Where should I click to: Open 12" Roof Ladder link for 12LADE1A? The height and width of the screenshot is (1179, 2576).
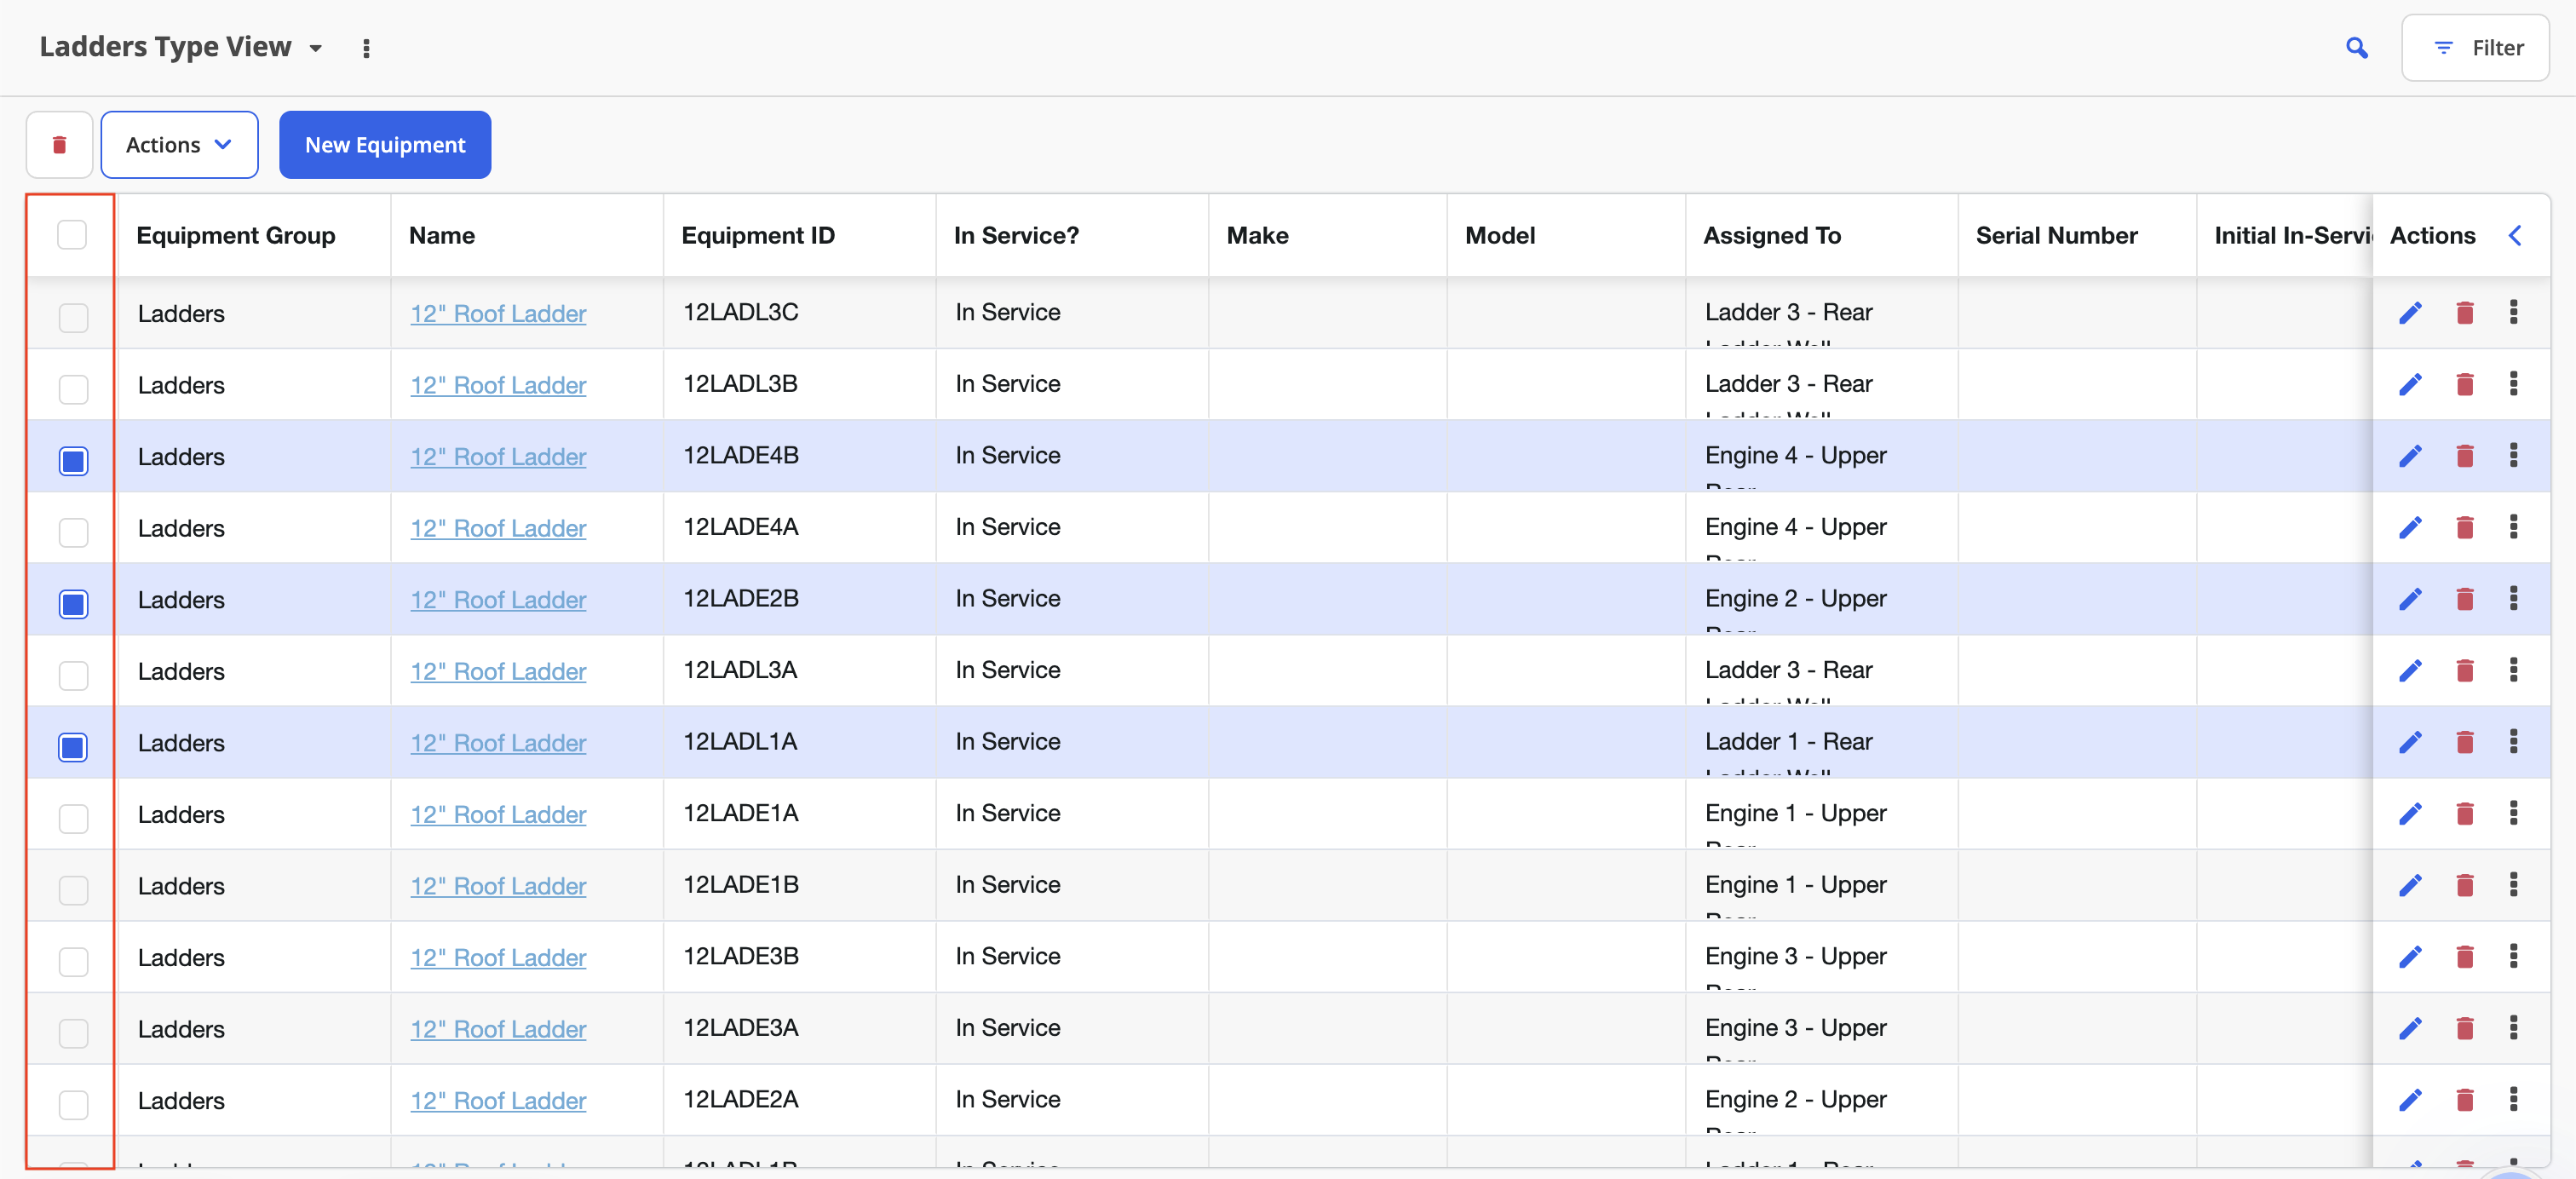point(498,814)
